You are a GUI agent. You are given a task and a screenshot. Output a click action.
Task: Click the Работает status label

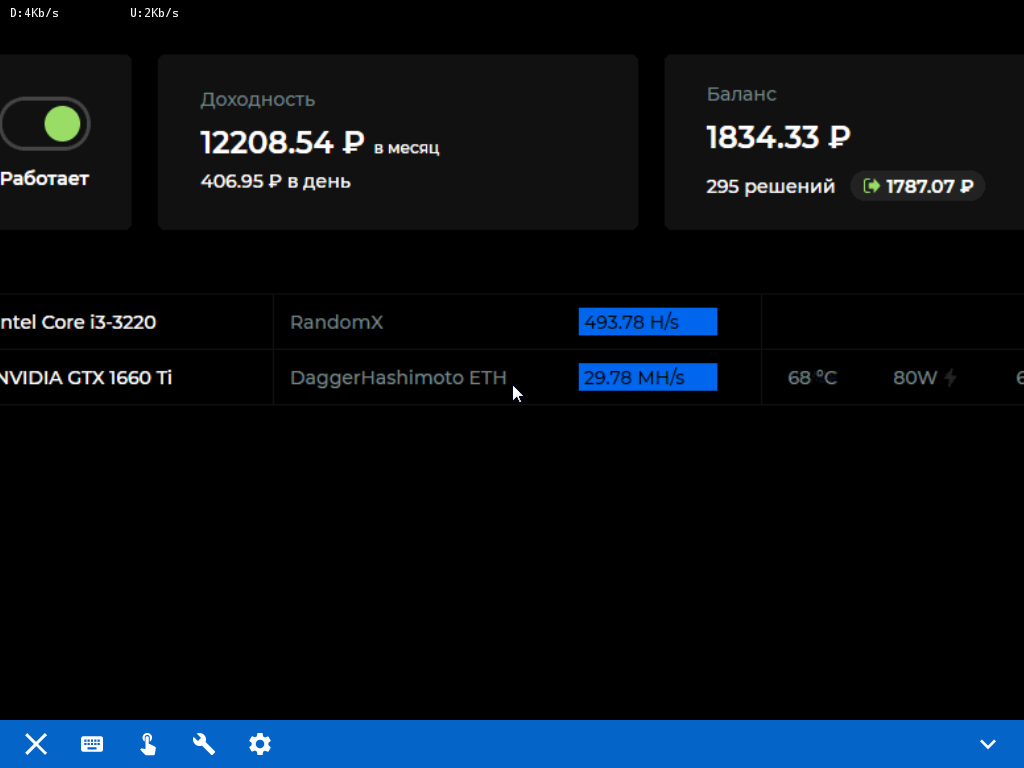(44, 178)
